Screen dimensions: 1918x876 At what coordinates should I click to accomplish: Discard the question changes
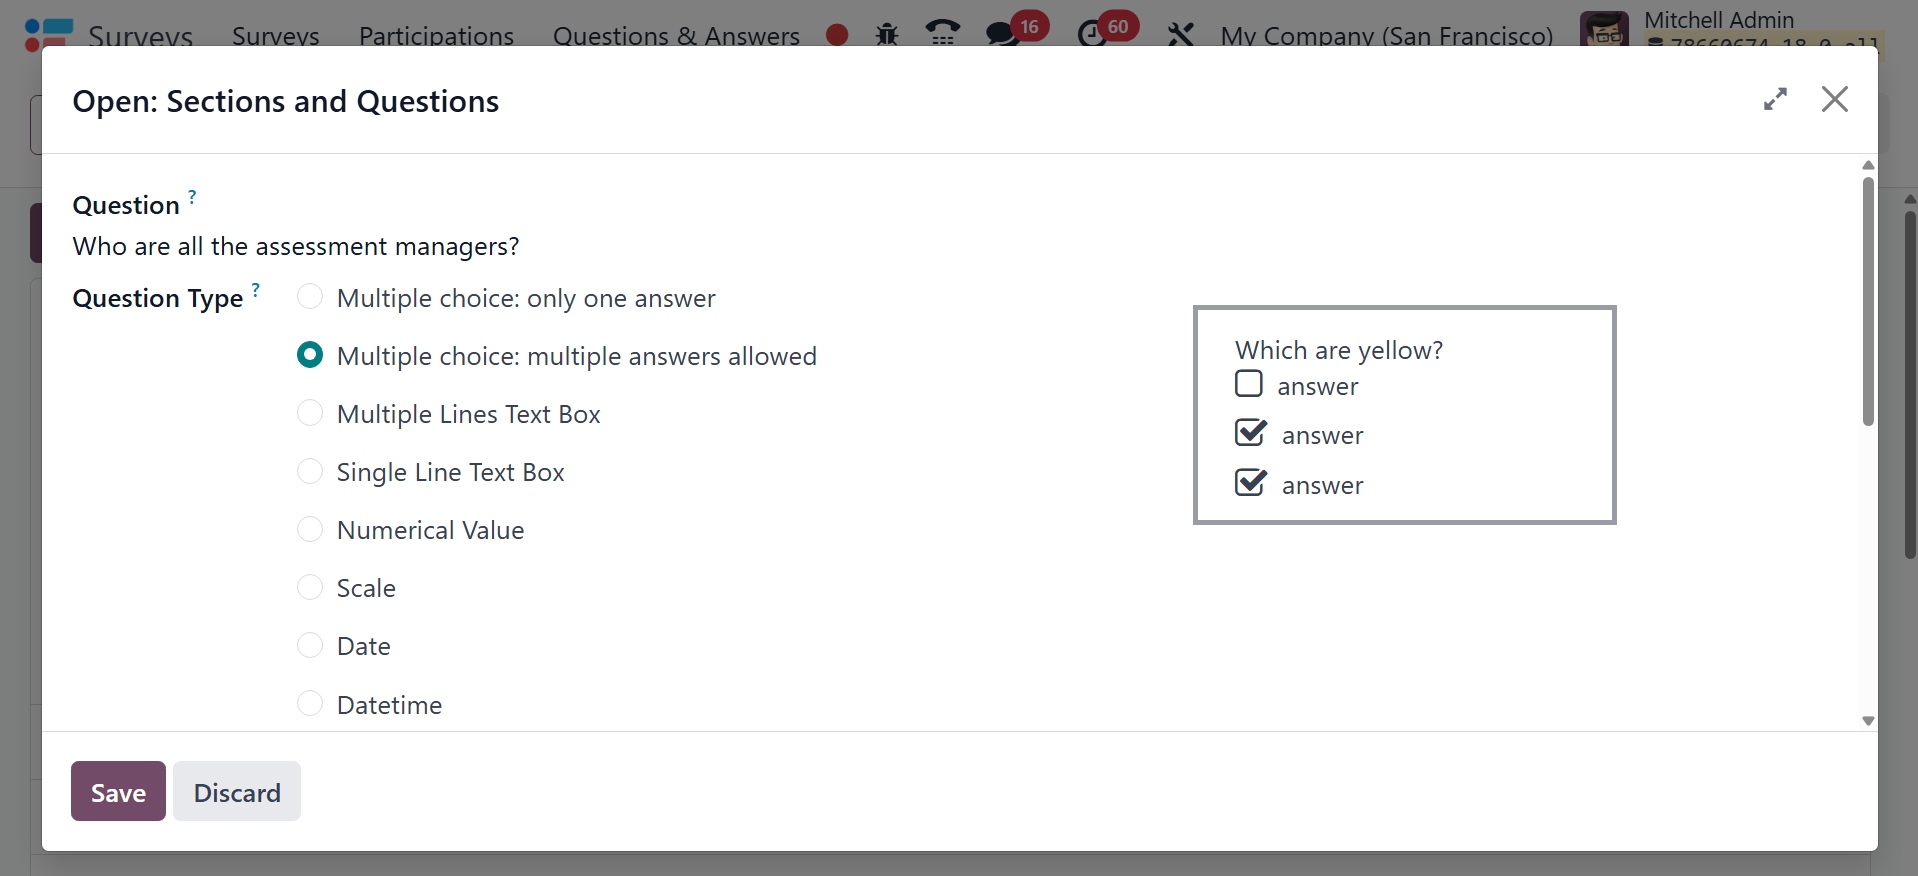click(237, 791)
